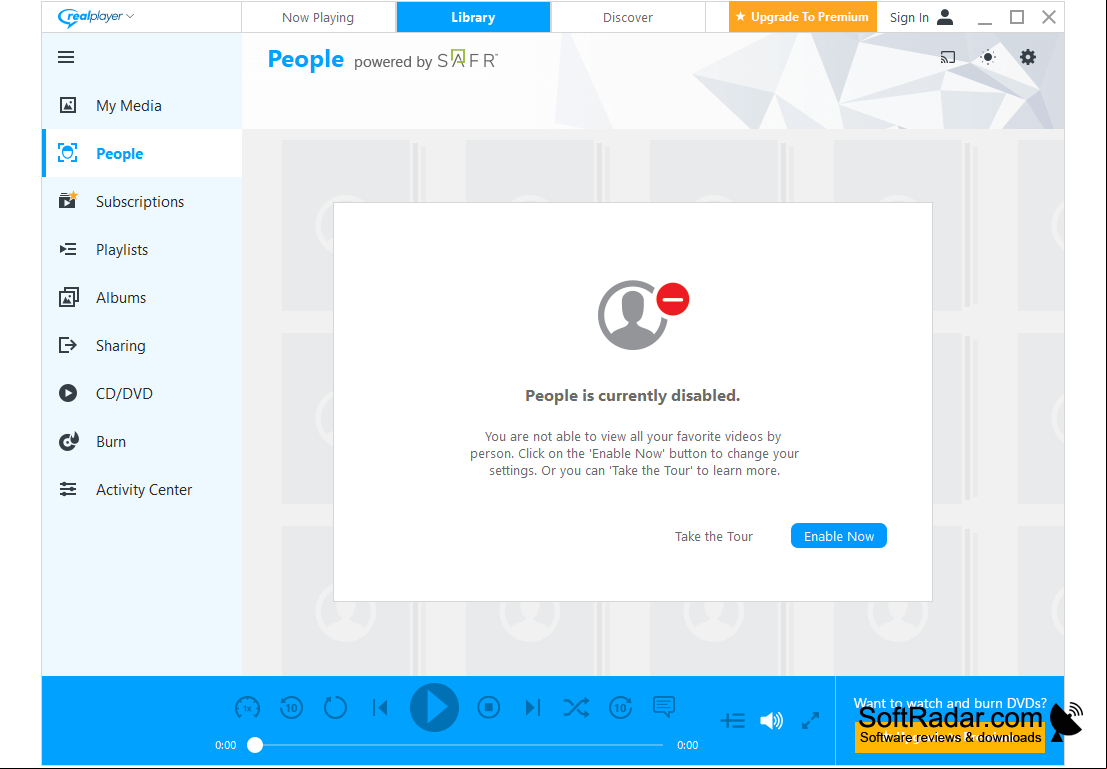Open Sharing section
1107x769 pixels.
click(x=142, y=345)
